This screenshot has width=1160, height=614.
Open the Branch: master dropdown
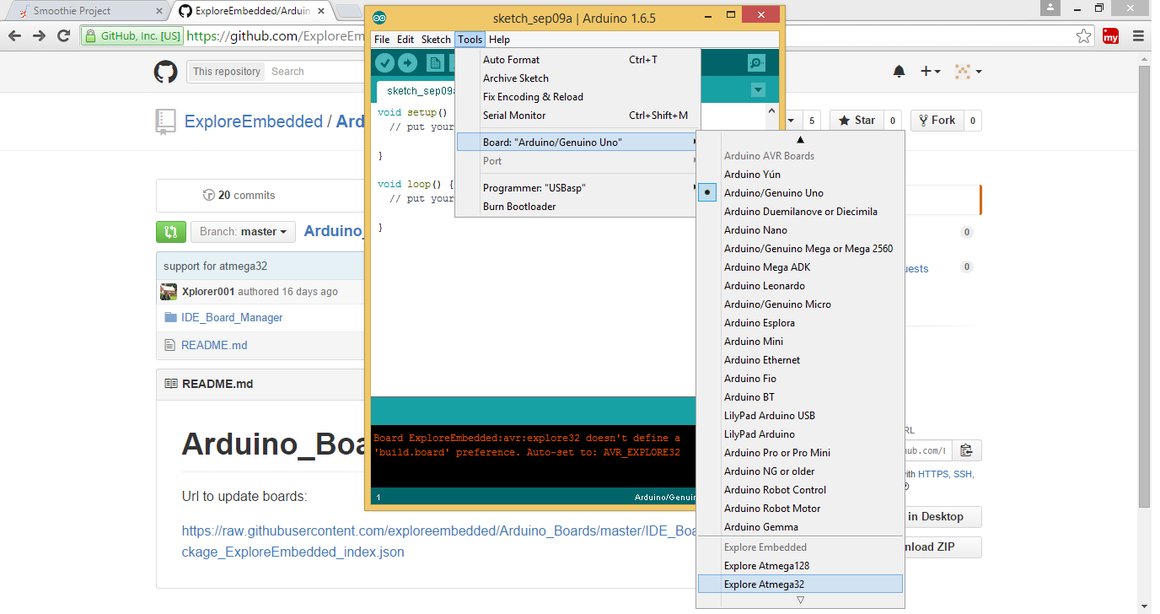pyautogui.click(x=243, y=232)
